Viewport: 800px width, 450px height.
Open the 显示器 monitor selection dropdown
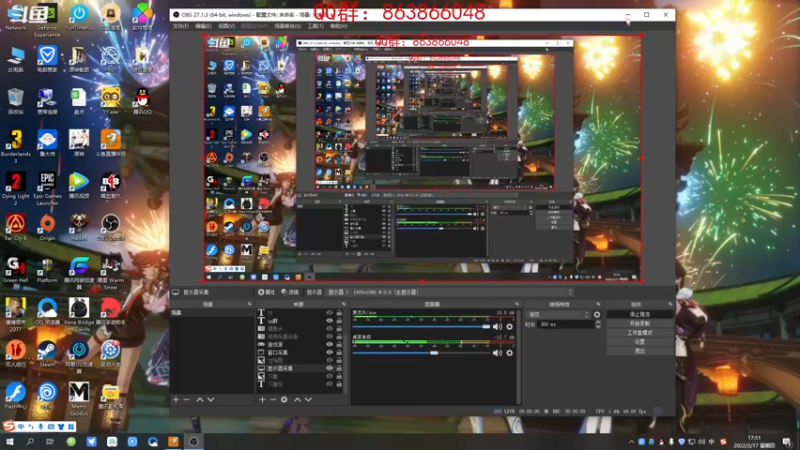pos(449,292)
